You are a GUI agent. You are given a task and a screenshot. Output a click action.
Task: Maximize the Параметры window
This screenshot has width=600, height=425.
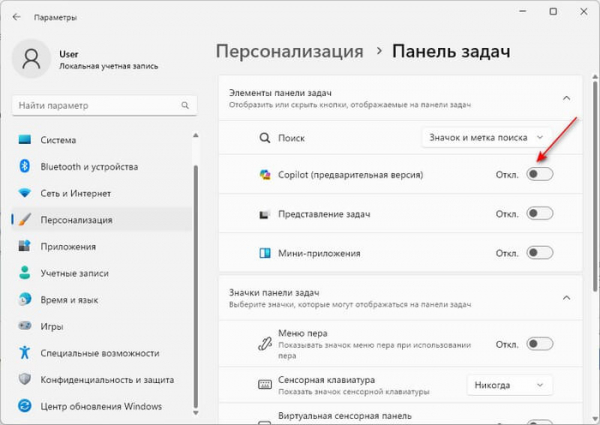[x=553, y=11]
